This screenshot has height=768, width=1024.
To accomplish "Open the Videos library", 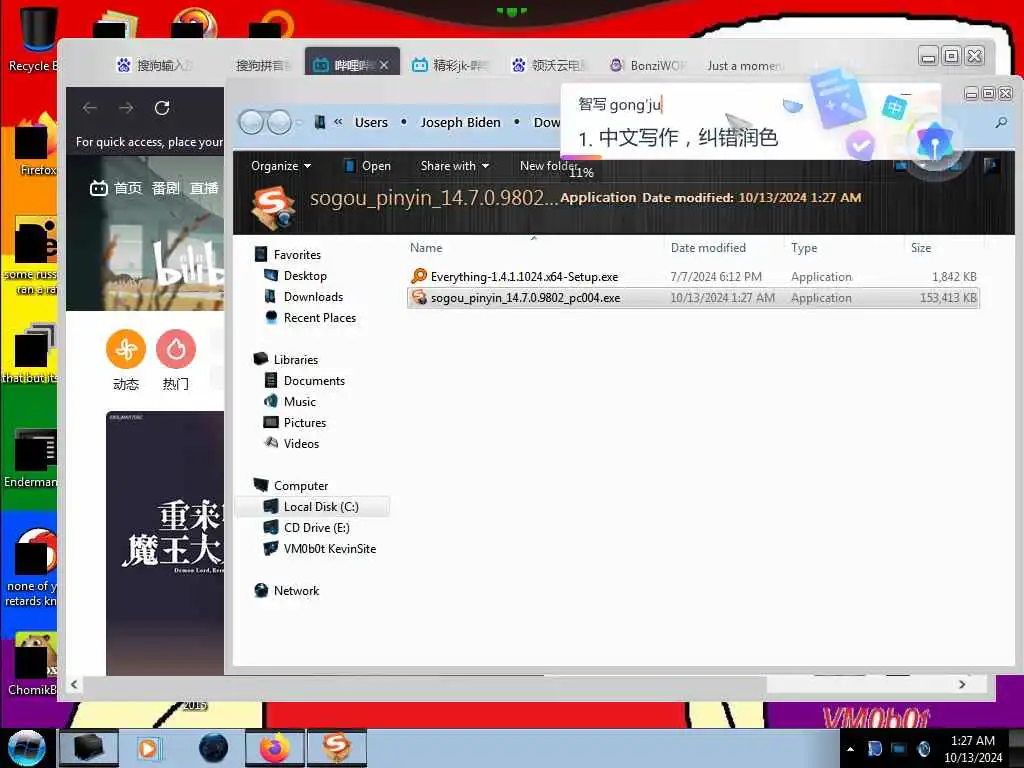I will pos(291,443).
